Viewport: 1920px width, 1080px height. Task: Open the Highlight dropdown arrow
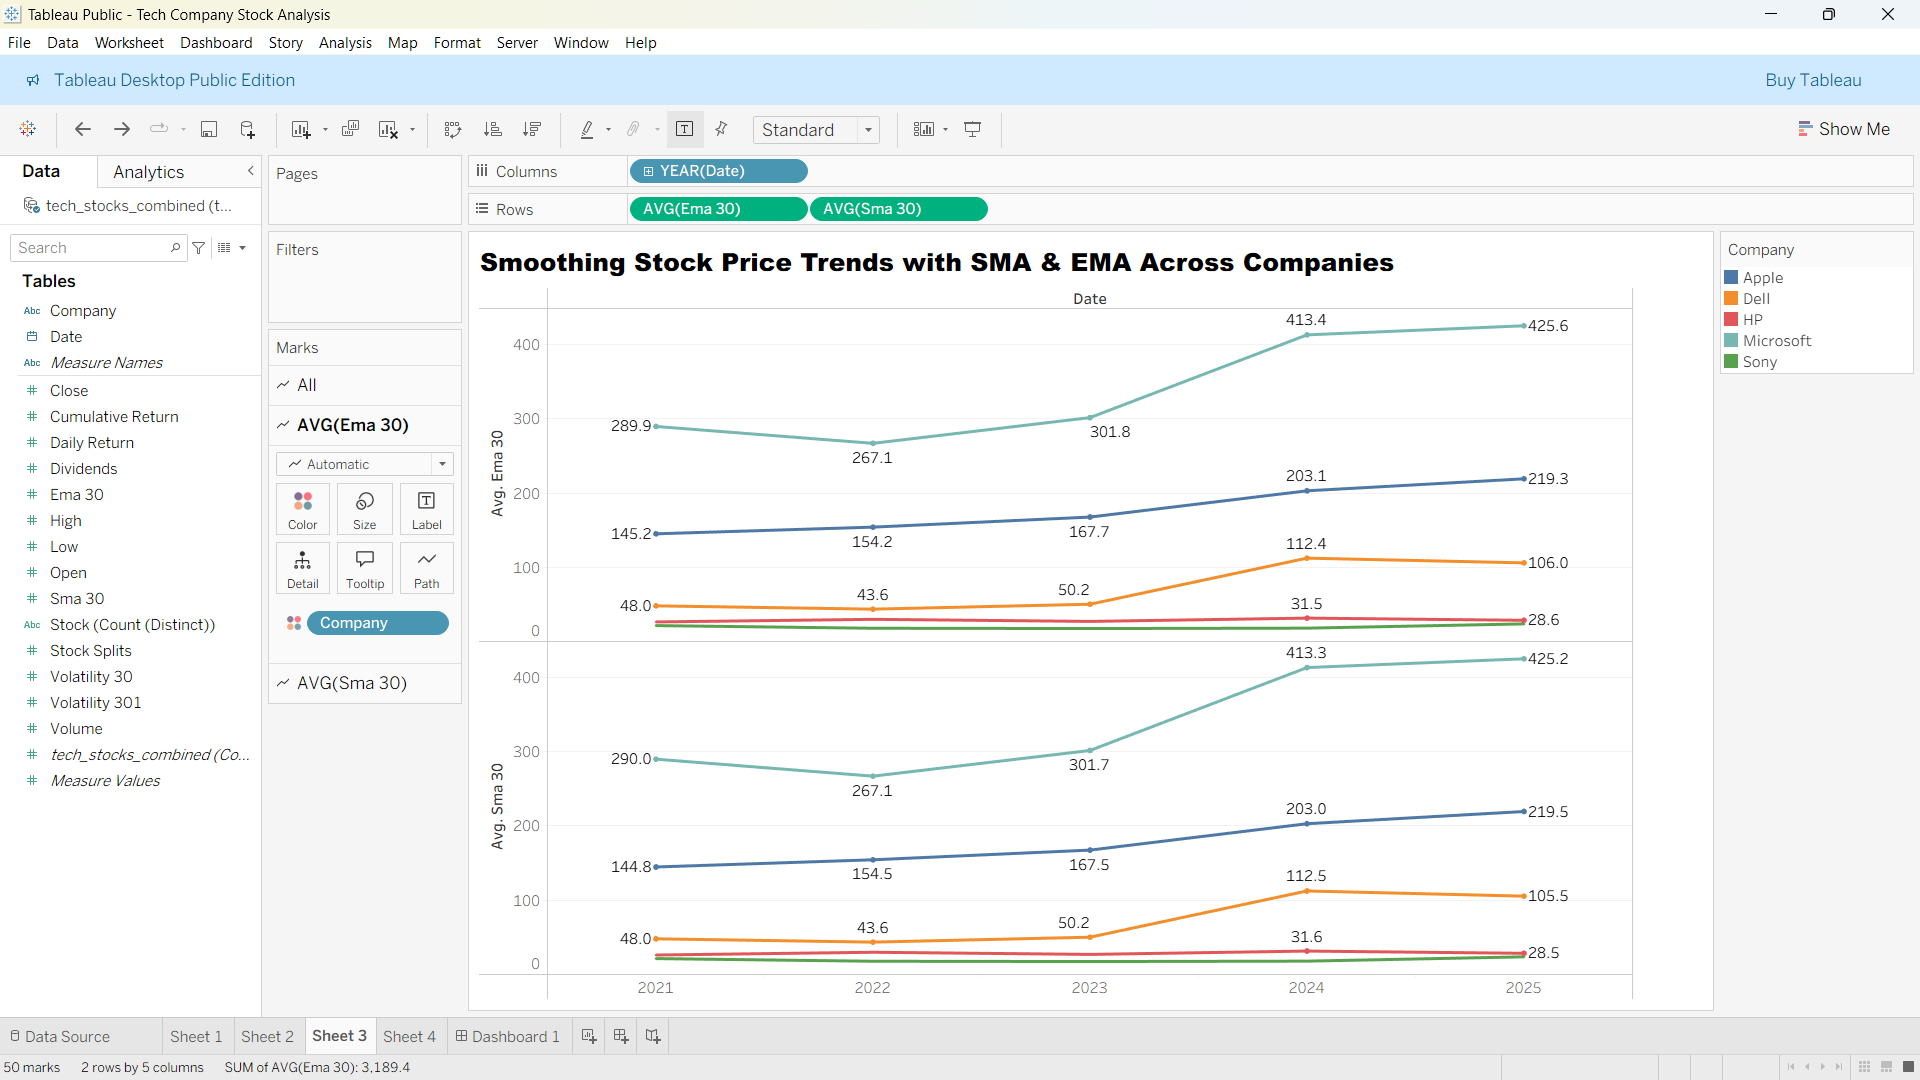coord(608,130)
